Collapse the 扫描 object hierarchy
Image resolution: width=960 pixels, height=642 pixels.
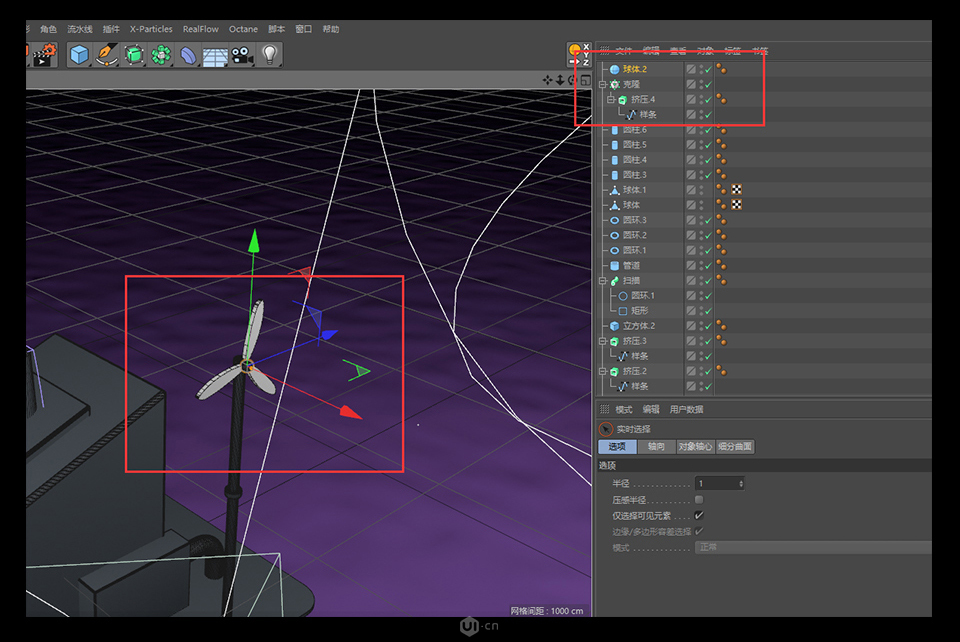pyautogui.click(x=603, y=283)
